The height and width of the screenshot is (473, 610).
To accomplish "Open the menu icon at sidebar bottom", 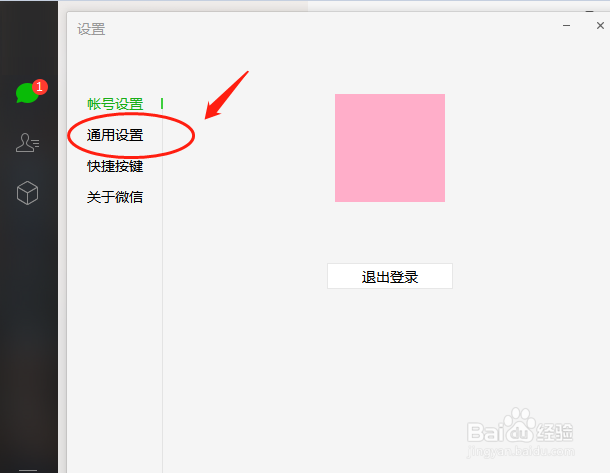I will click(x=28, y=470).
